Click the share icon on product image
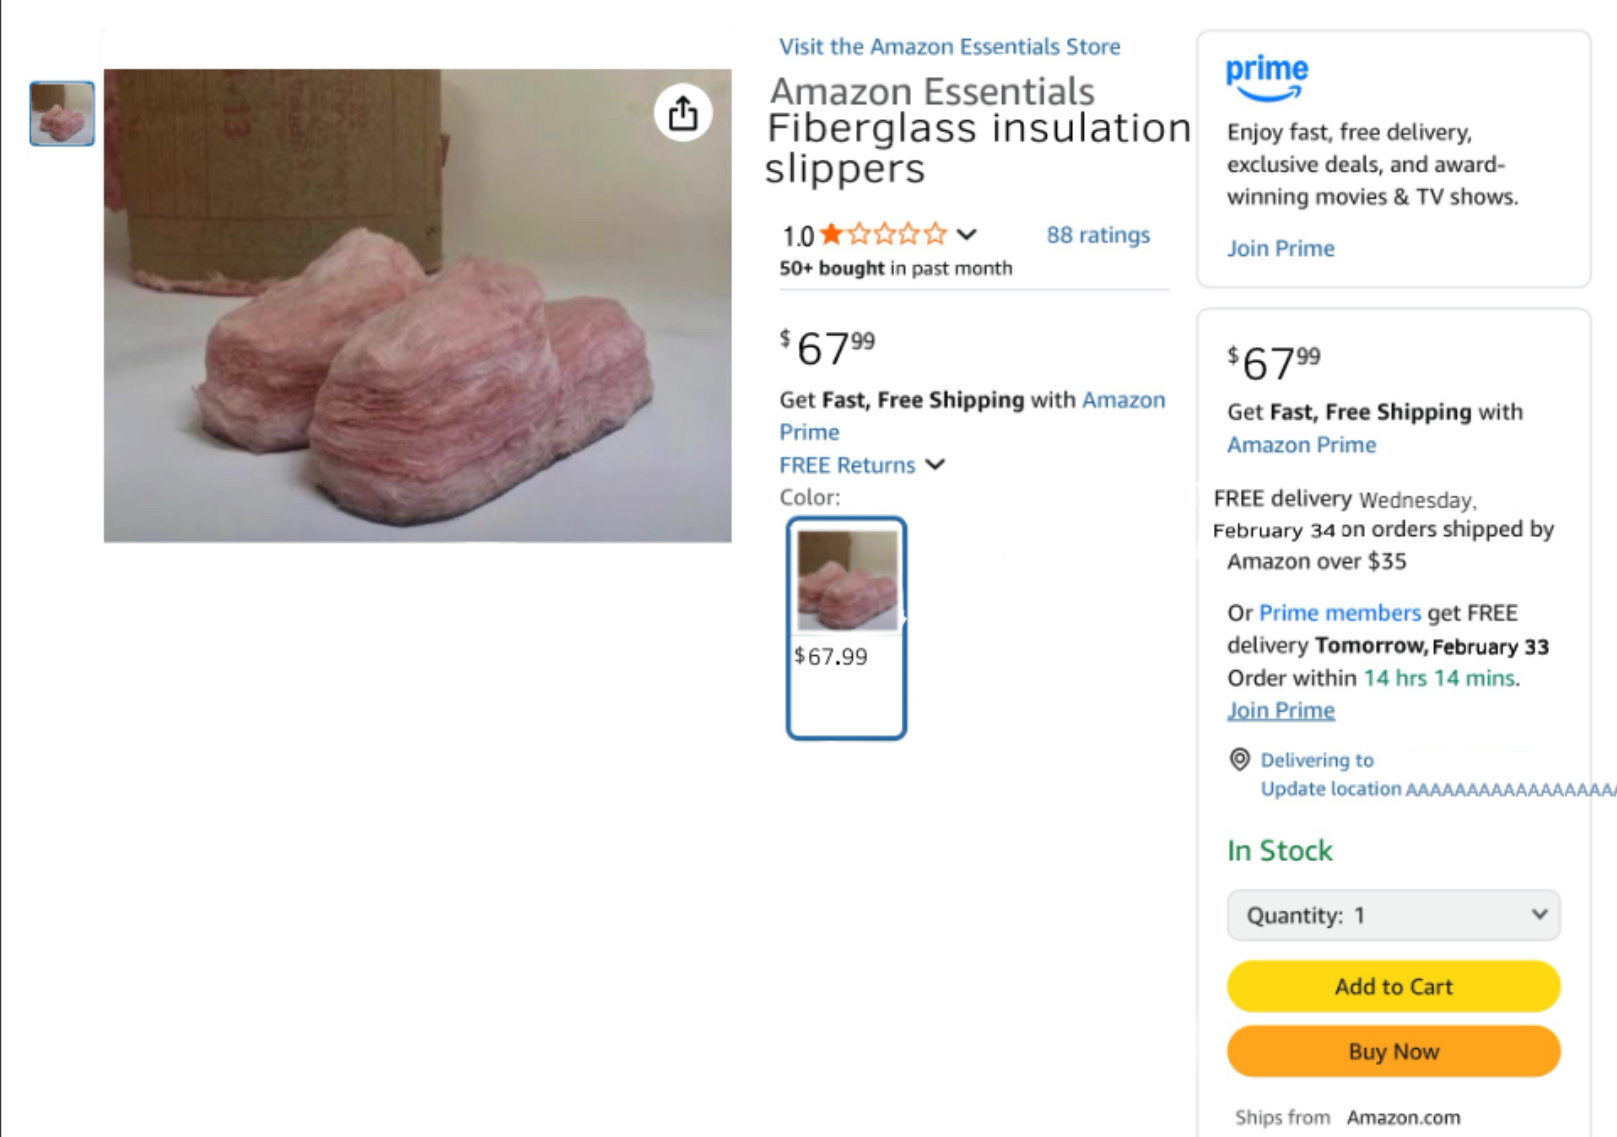The image size is (1617, 1137). click(683, 113)
